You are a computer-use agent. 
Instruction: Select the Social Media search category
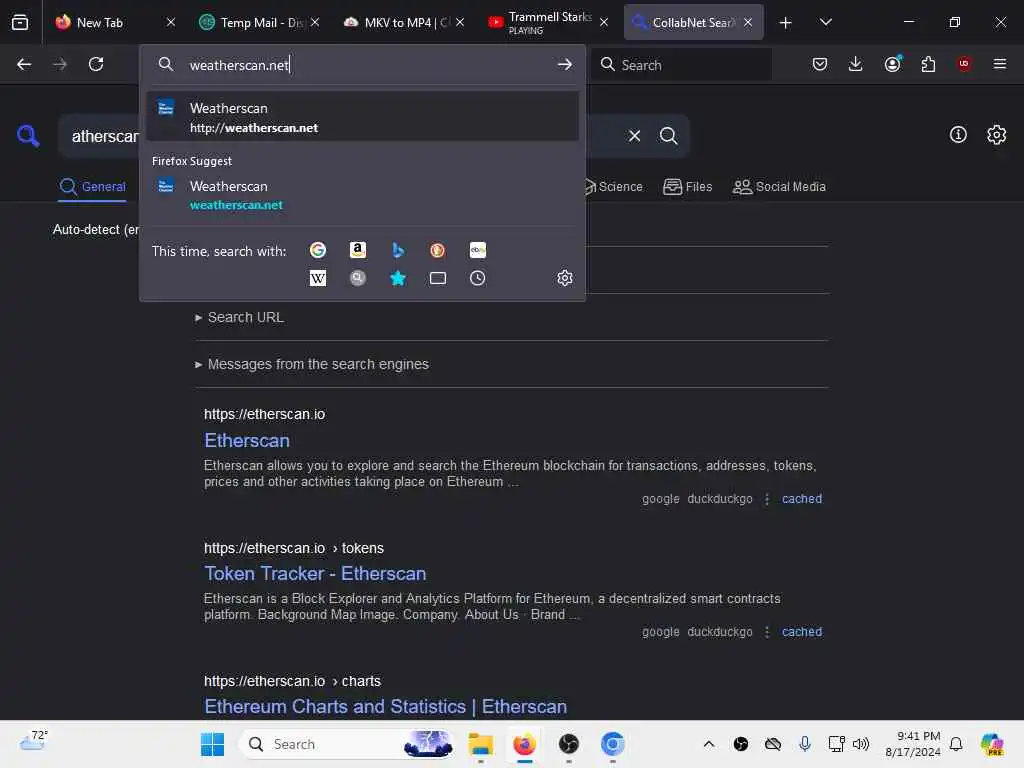pyautogui.click(x=779, y=187)
